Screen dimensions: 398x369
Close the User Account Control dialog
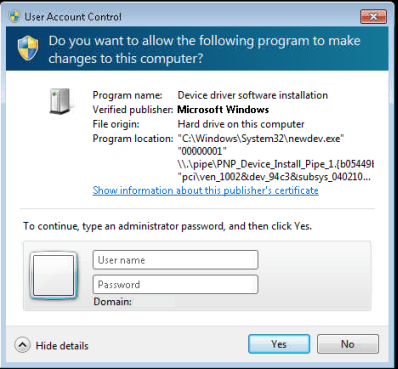[373, 16]
